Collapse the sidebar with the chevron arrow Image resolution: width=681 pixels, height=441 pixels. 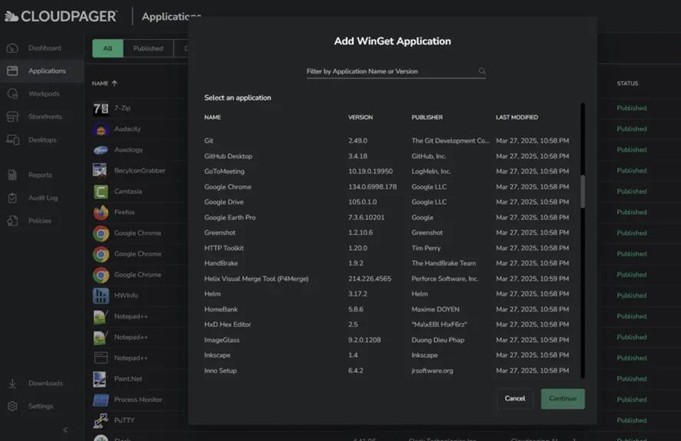click(65, 430)
